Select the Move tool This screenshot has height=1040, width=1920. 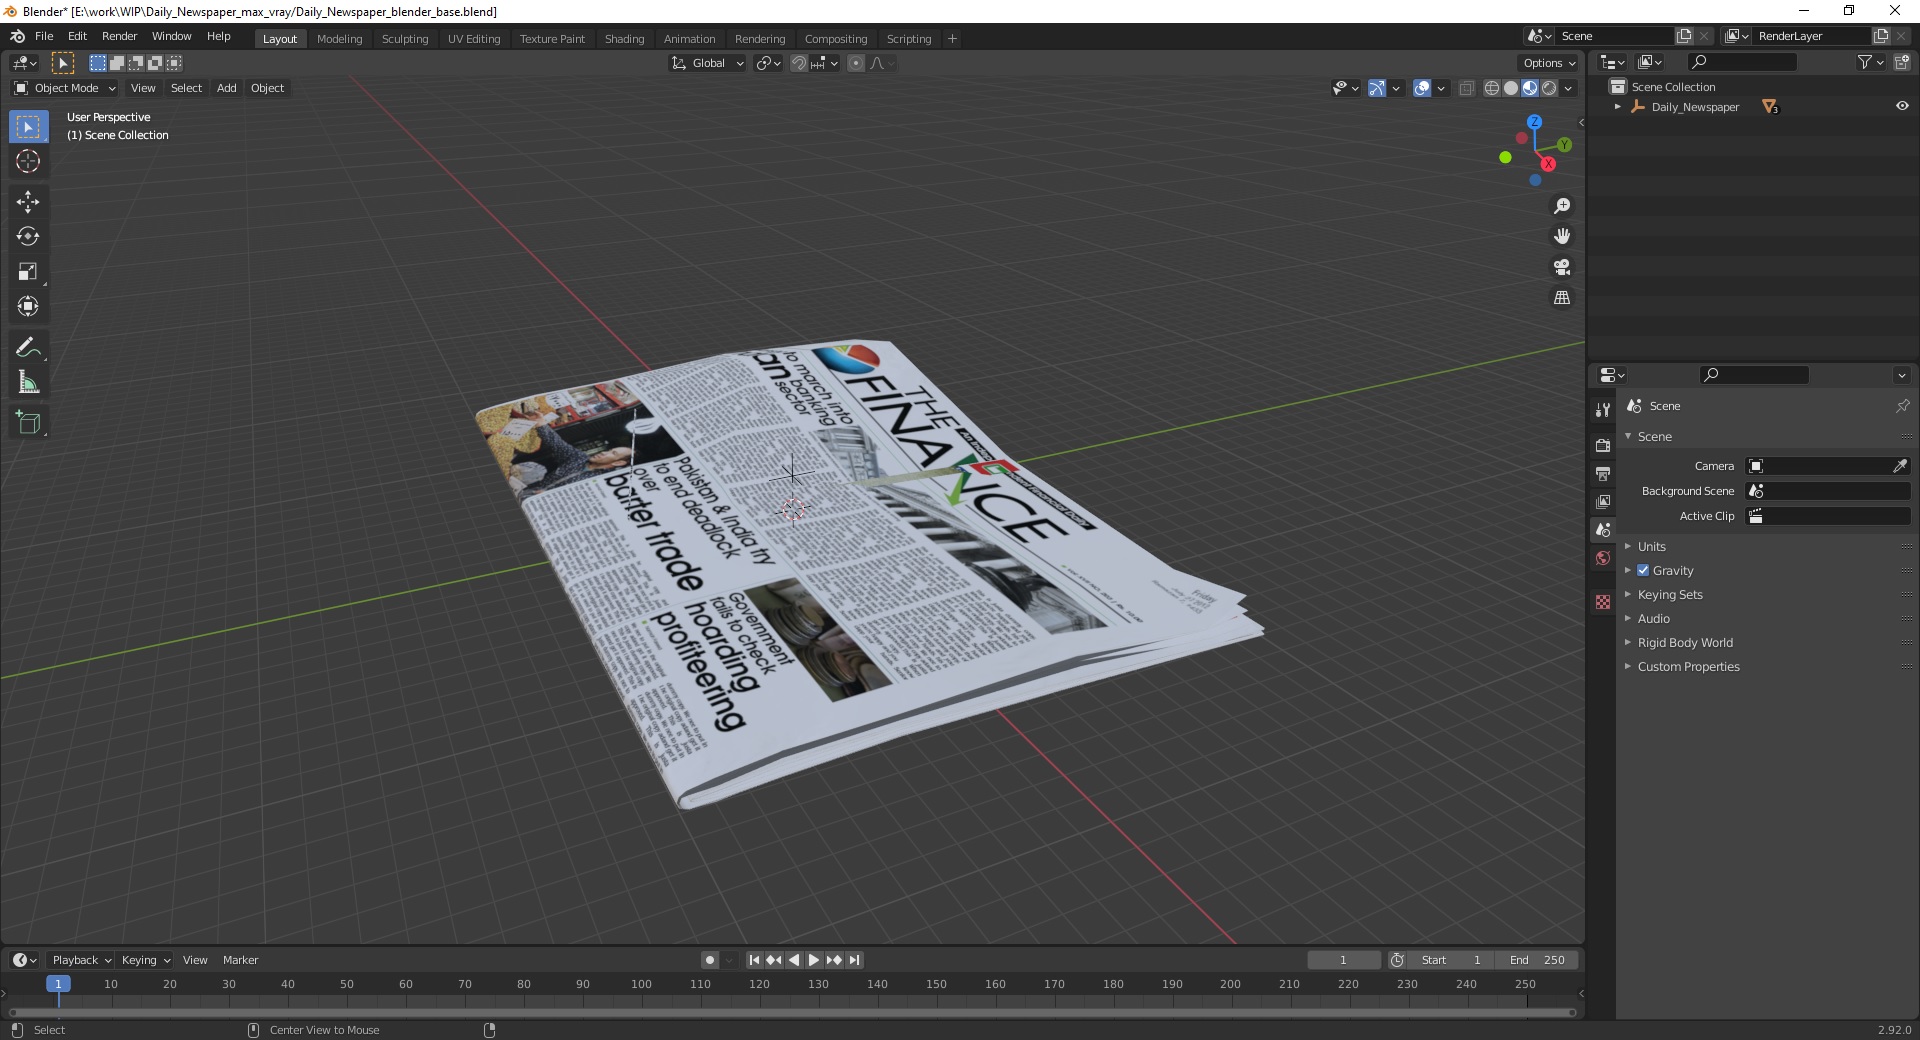point(28,202)
